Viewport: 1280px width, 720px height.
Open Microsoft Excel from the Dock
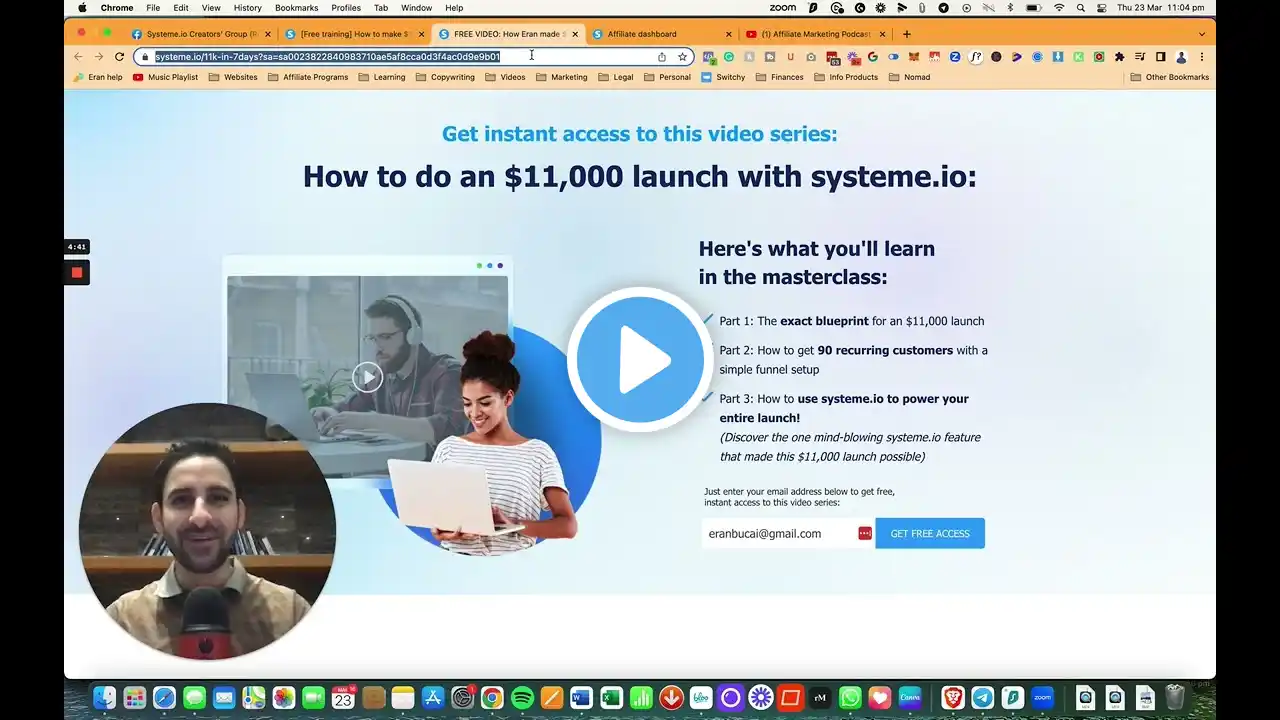(x=611, y=697)
